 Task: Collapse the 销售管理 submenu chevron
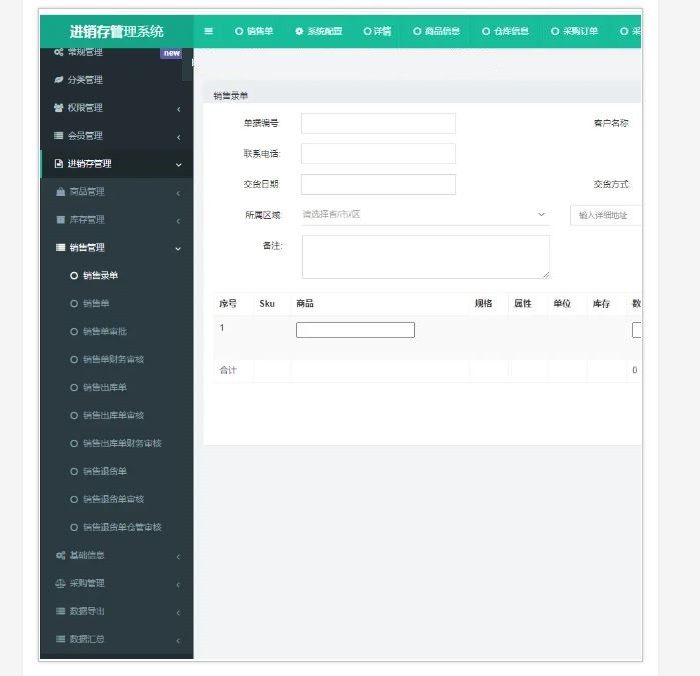pos(178,249)
